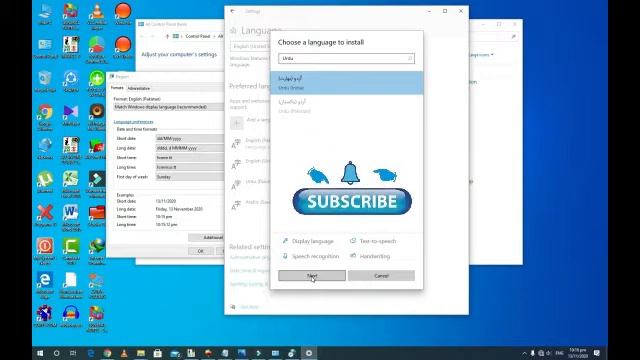Open the Format language dropdown in Region

(x=169, y=107)
